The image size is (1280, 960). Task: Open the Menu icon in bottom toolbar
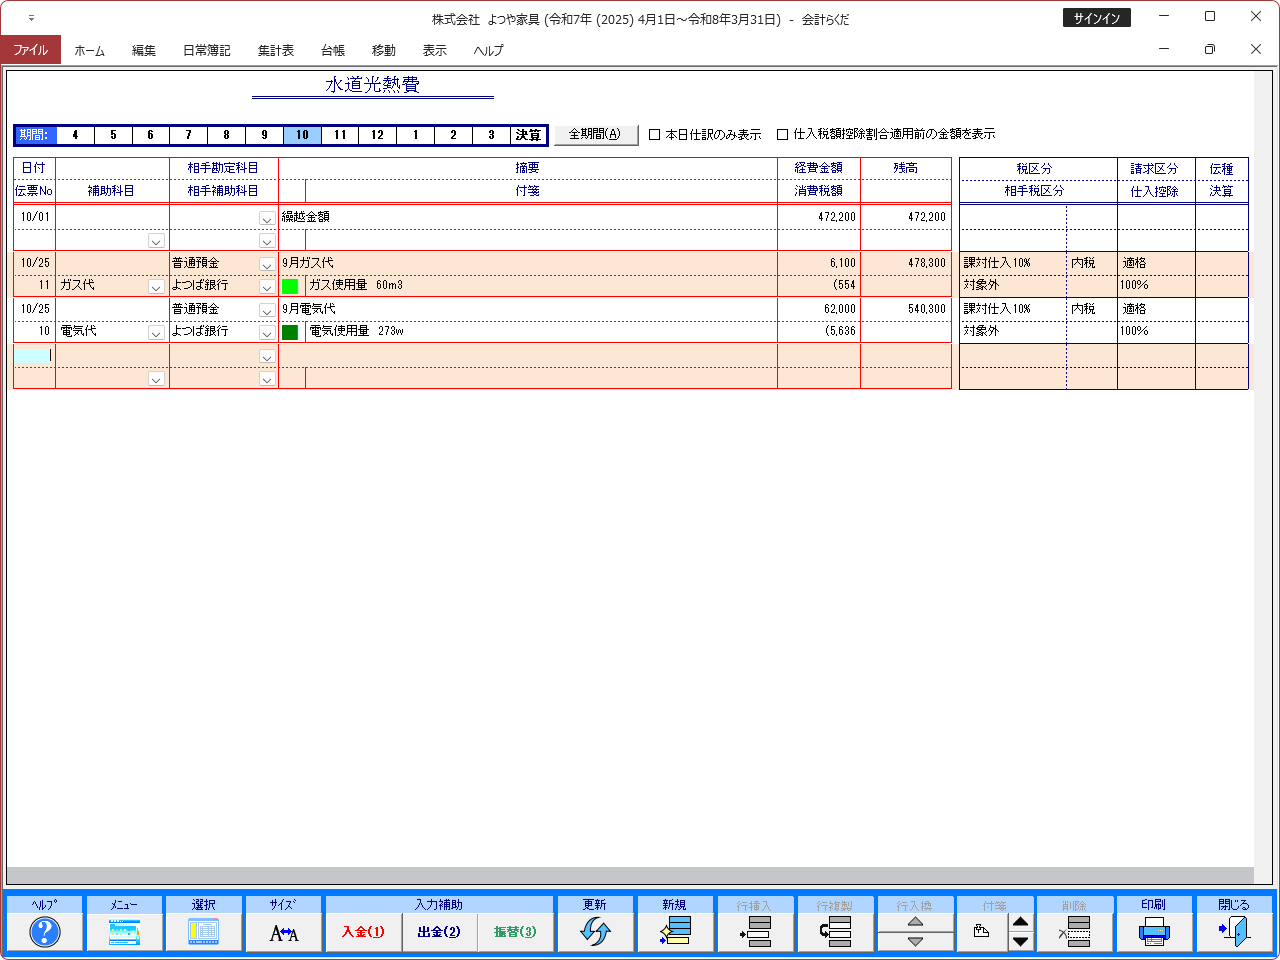click(124, 932)
